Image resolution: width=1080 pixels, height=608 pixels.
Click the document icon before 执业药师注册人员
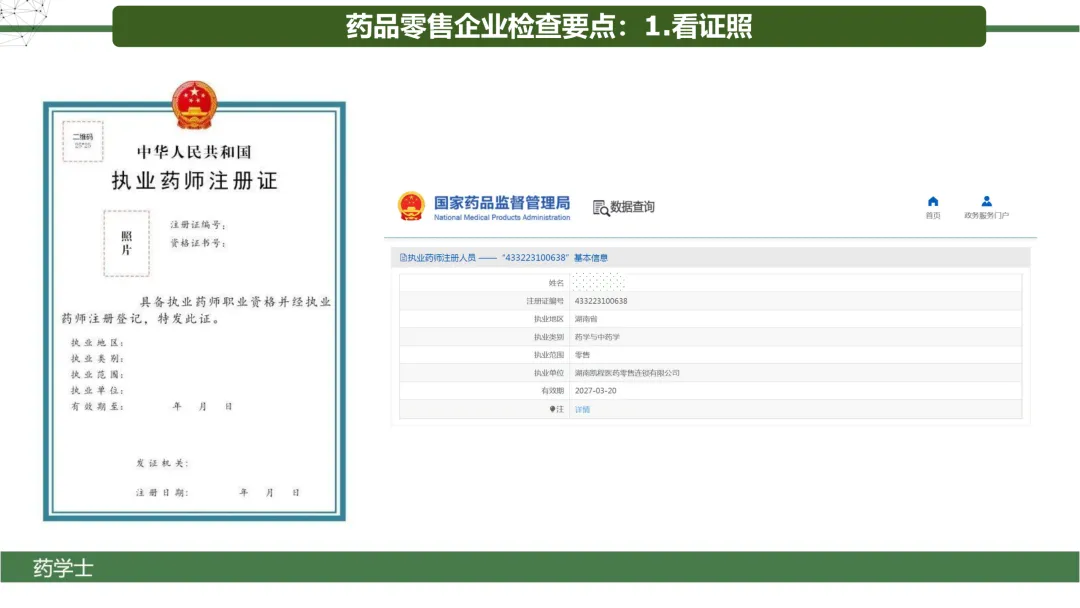point(403,258)
